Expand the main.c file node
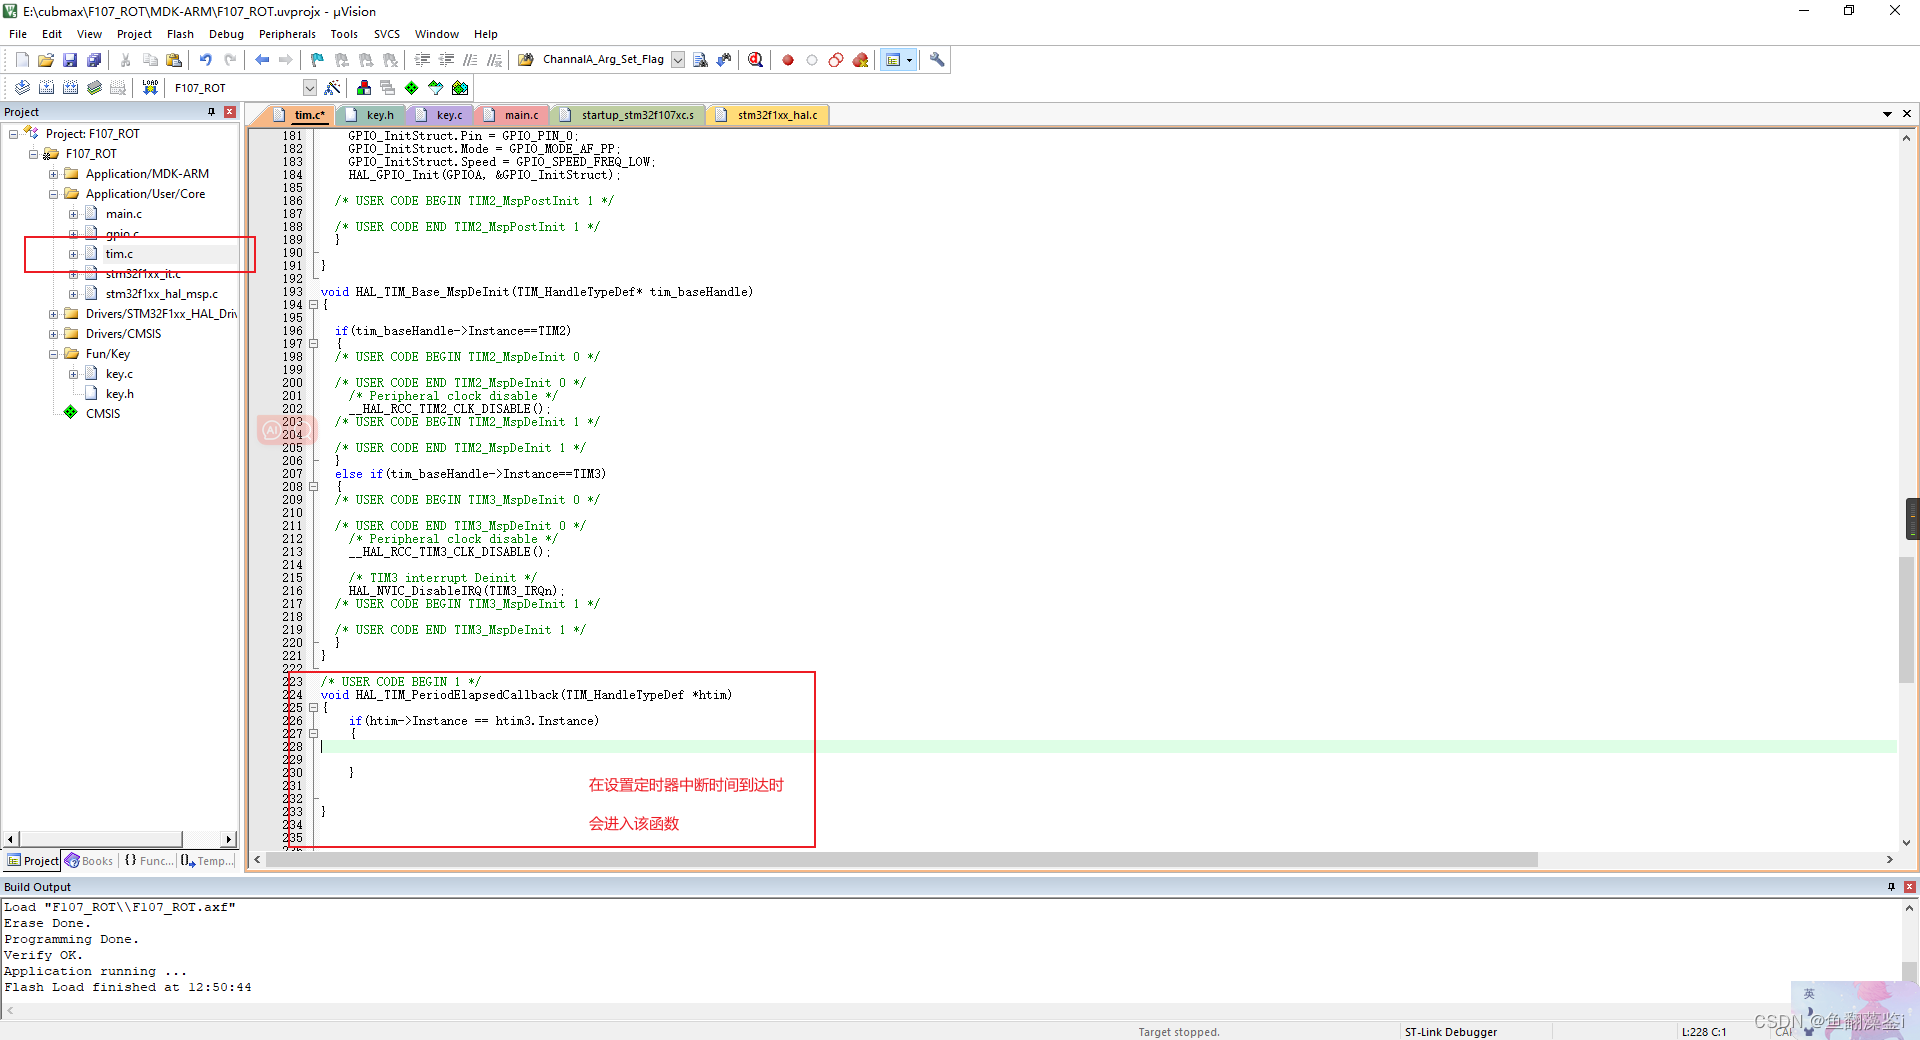Image resolution: width=1920 pixels, height=1040 pixels. coord(73,214)
